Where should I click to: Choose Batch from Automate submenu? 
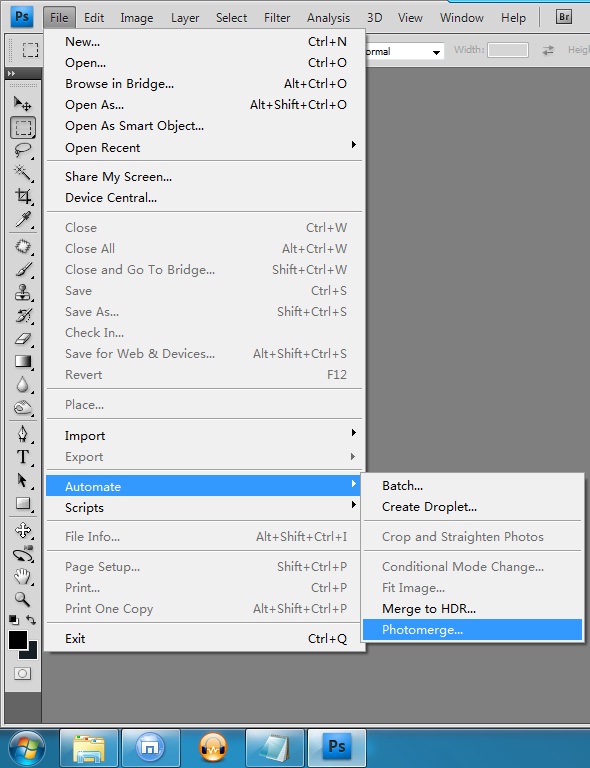[x=472, y=485]
